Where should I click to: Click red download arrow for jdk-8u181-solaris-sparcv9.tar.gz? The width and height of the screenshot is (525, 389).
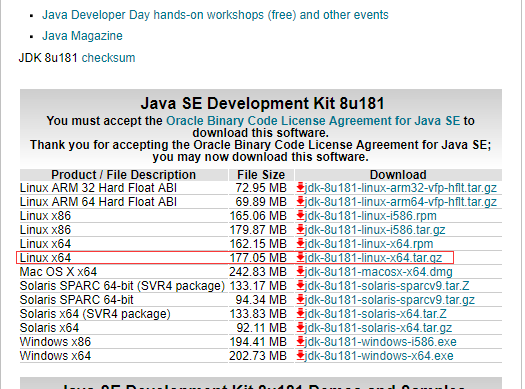pos(300,300)
